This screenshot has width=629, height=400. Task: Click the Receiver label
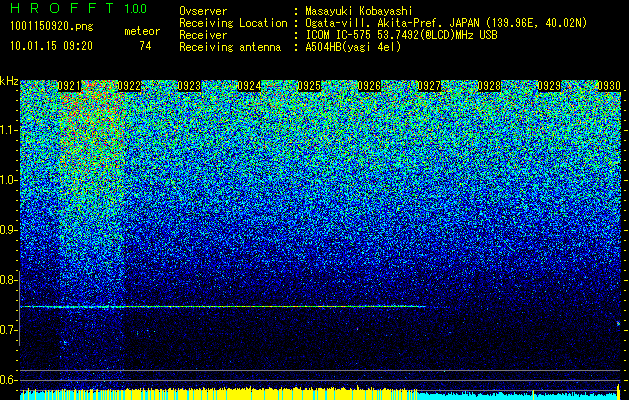(x=203, y=35)
